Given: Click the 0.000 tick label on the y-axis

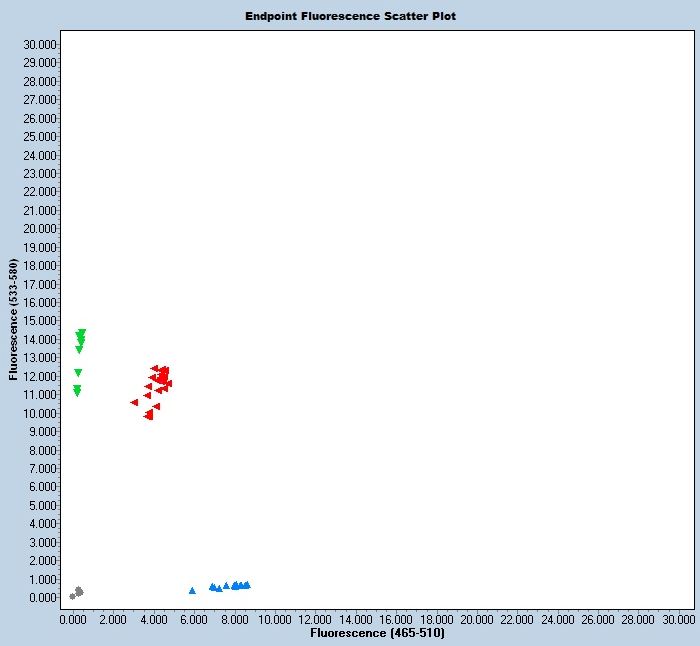Looking at the screenshot, I should tap(42, 598).
